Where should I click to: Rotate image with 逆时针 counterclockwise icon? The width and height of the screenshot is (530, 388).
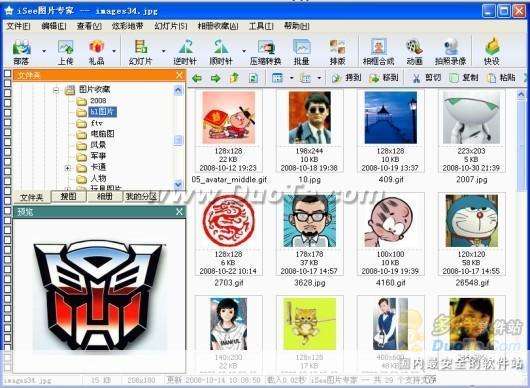tap(185, 52)
